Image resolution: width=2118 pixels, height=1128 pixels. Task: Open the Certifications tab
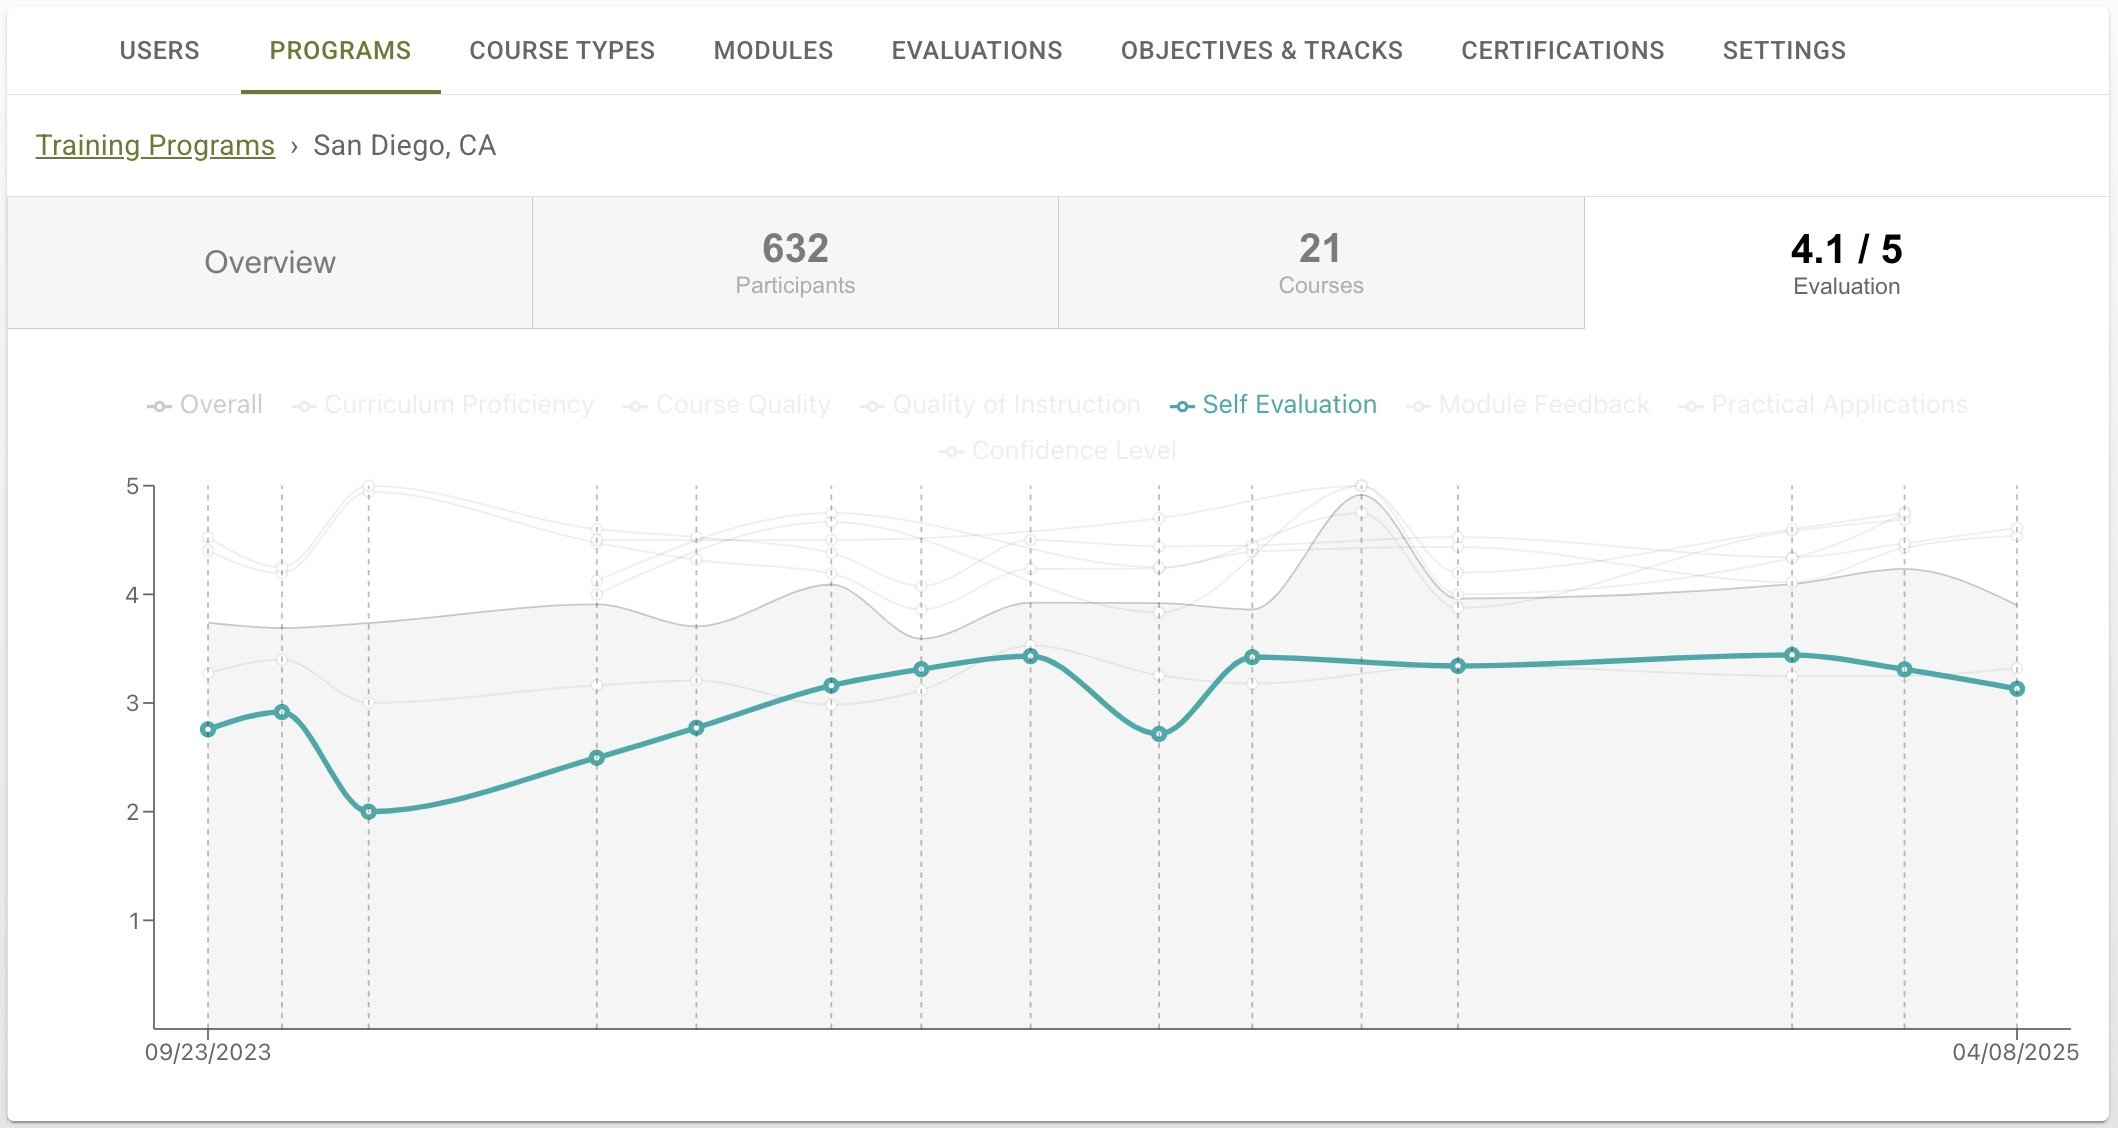1562,51
